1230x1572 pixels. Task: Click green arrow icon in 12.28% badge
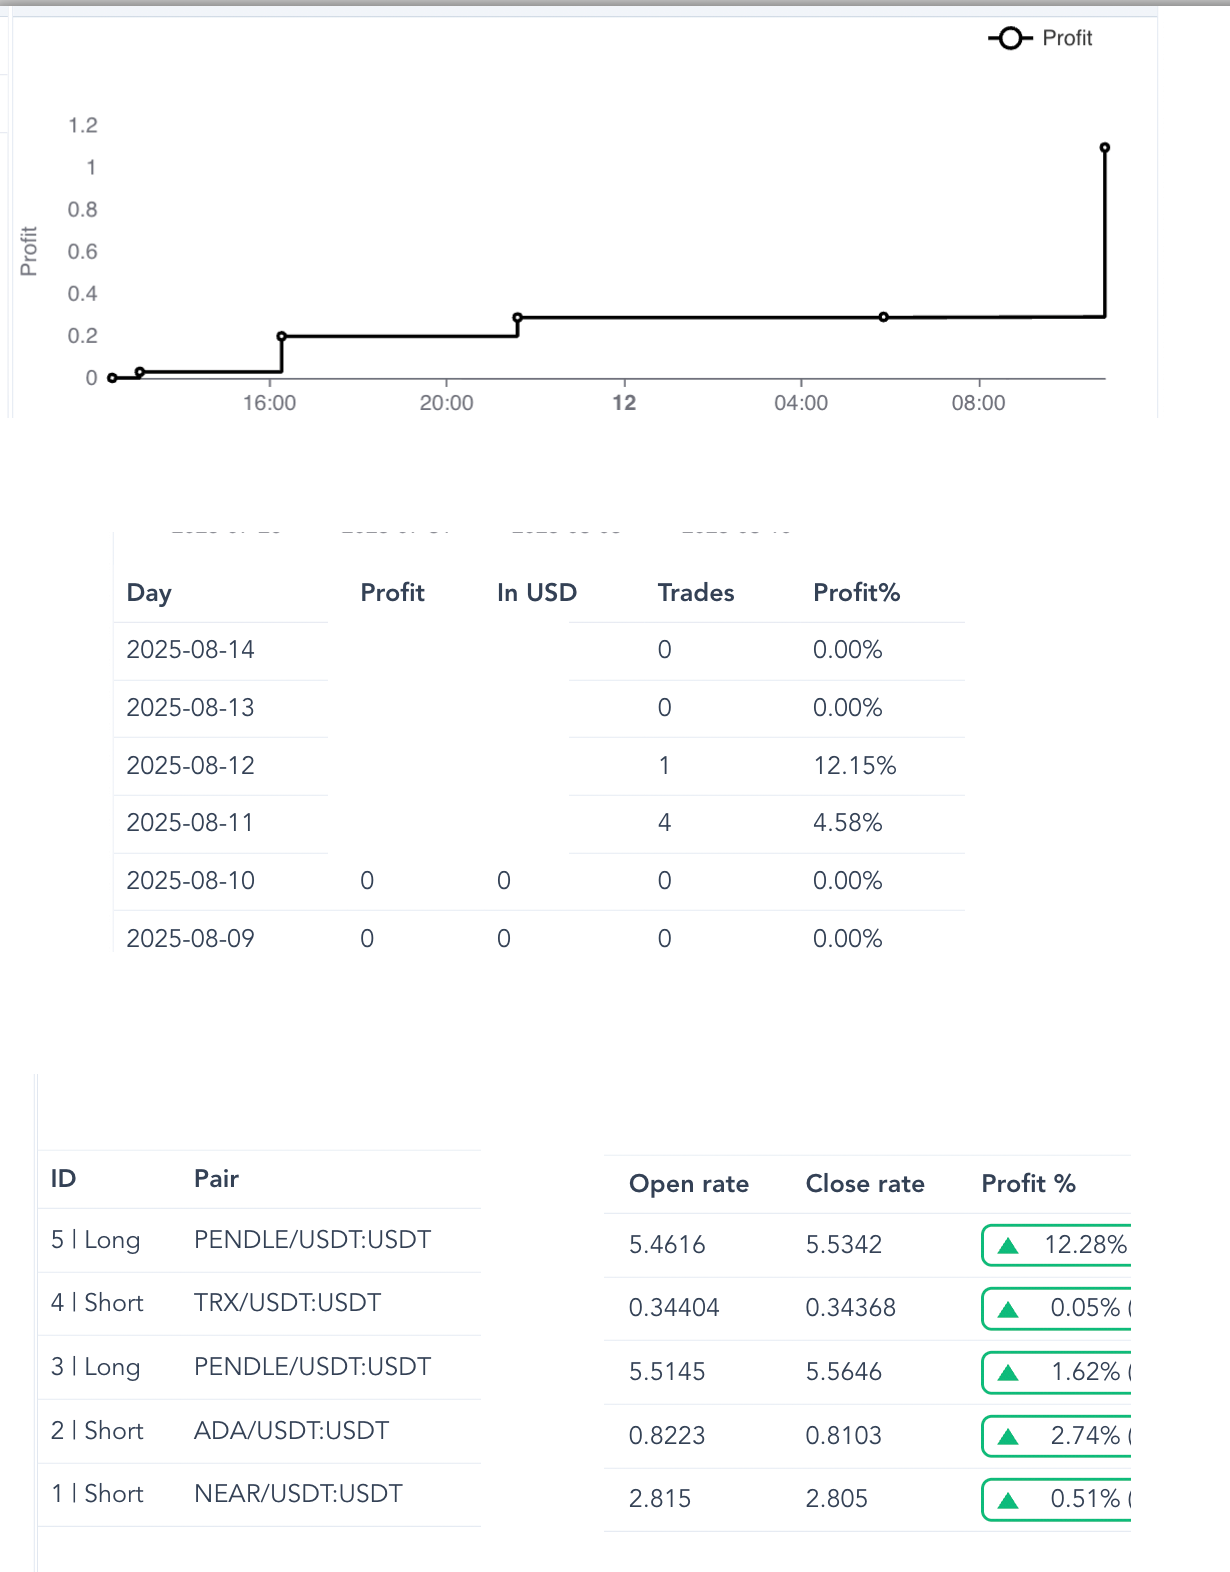click(1008, 1246)
